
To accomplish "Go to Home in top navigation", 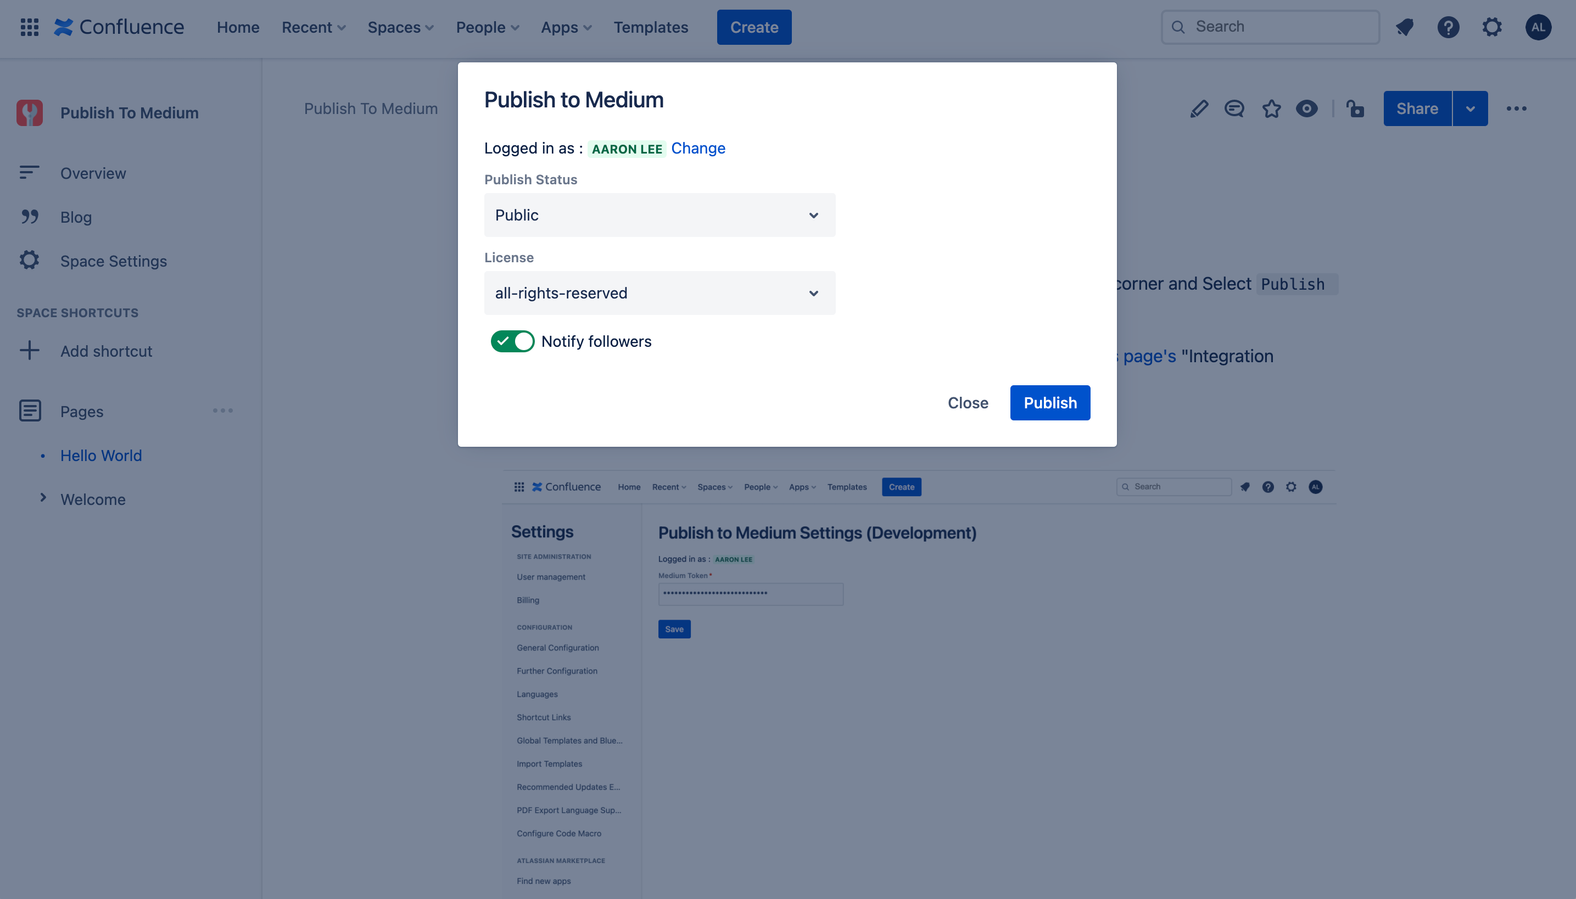I will pos(238,27).
